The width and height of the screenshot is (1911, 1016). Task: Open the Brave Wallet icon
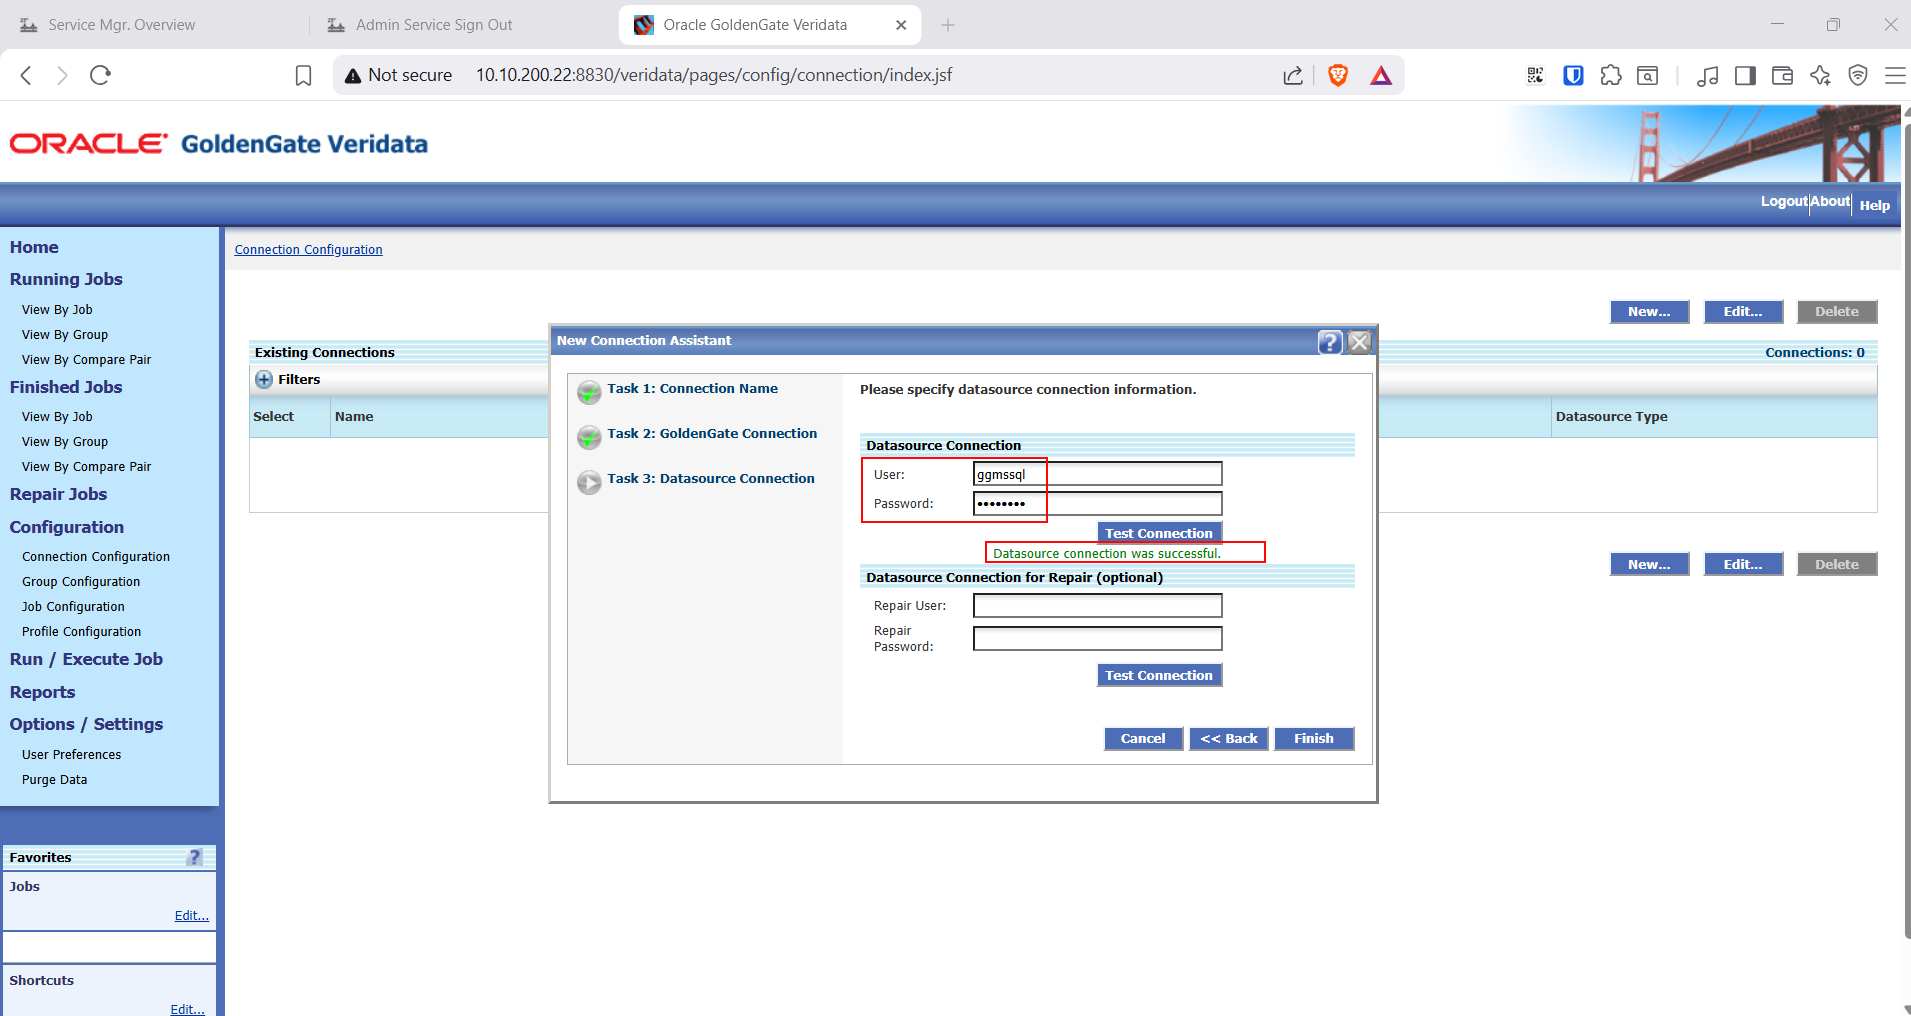[1782, 76]
